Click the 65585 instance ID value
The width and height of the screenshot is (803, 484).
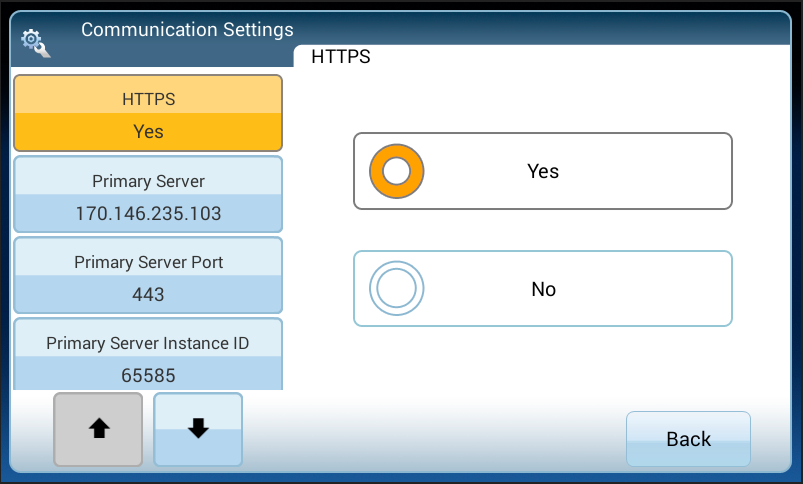[148, 376]
